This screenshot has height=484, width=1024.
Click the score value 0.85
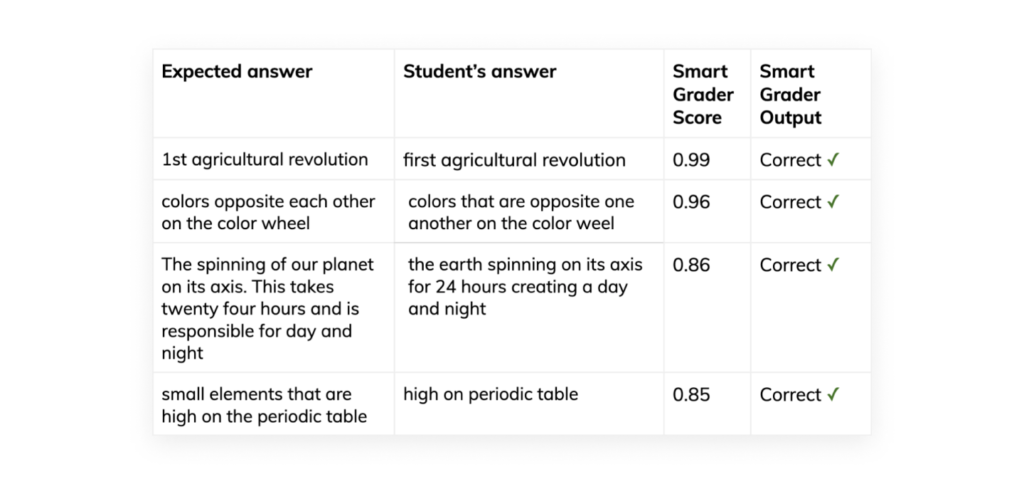691,395
